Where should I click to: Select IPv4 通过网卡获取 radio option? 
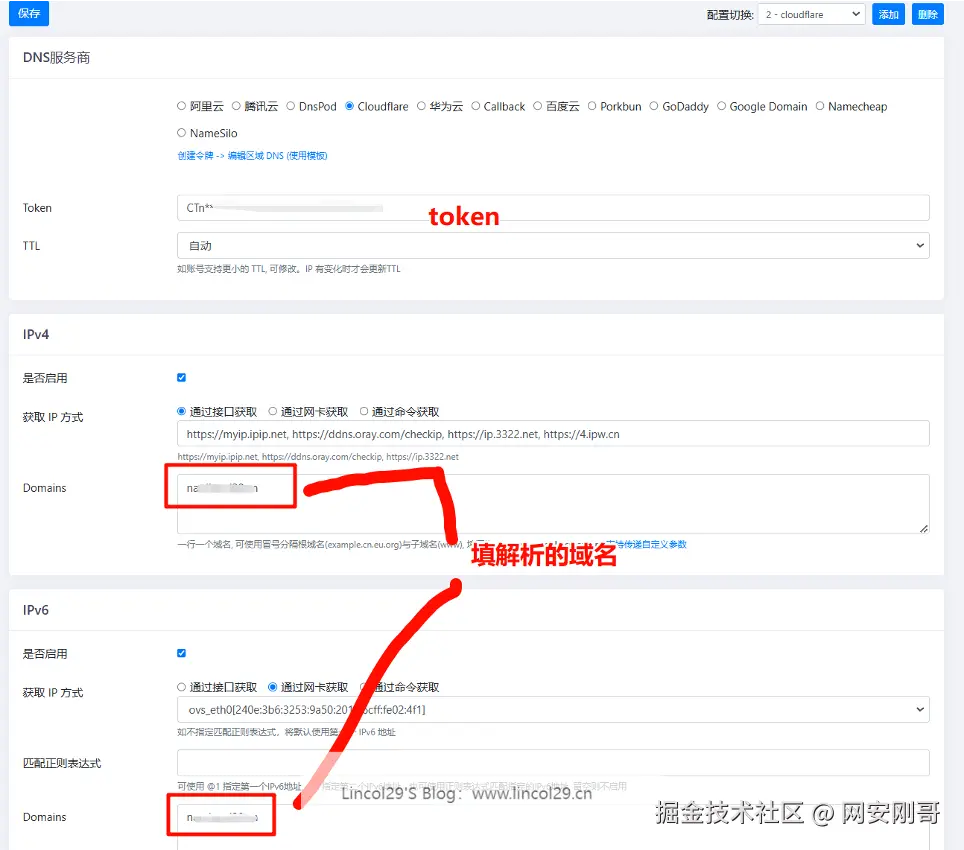(x=272, y=411)
